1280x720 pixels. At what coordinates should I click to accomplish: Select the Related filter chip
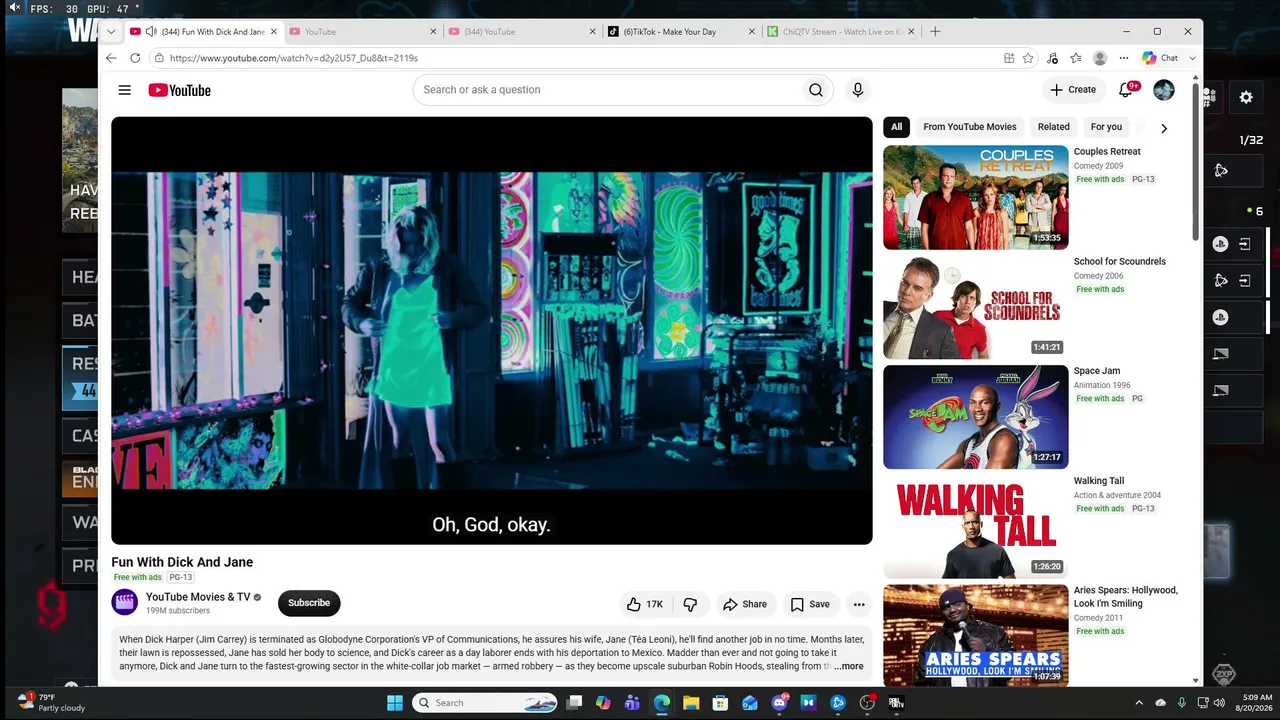click(1053, 127)
